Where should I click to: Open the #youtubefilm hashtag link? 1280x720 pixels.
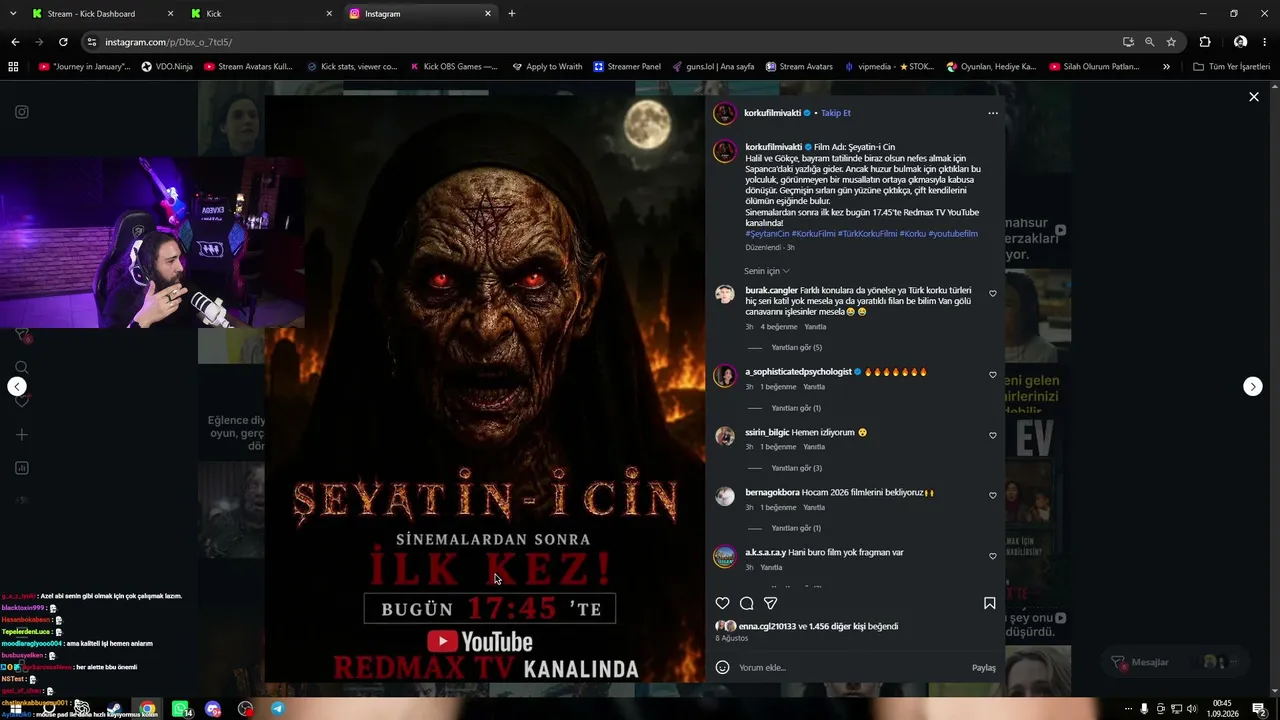[953, 234]
